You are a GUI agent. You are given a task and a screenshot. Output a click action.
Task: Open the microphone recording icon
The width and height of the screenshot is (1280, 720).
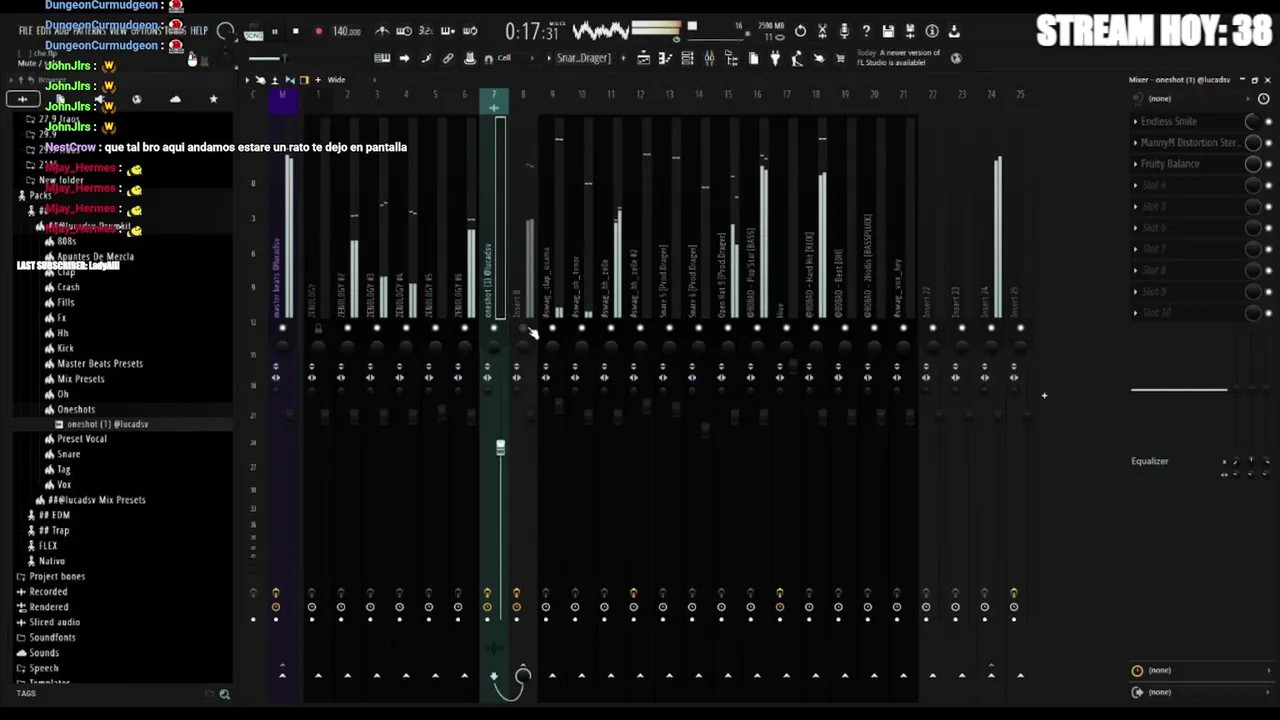(x=844, y=32)
